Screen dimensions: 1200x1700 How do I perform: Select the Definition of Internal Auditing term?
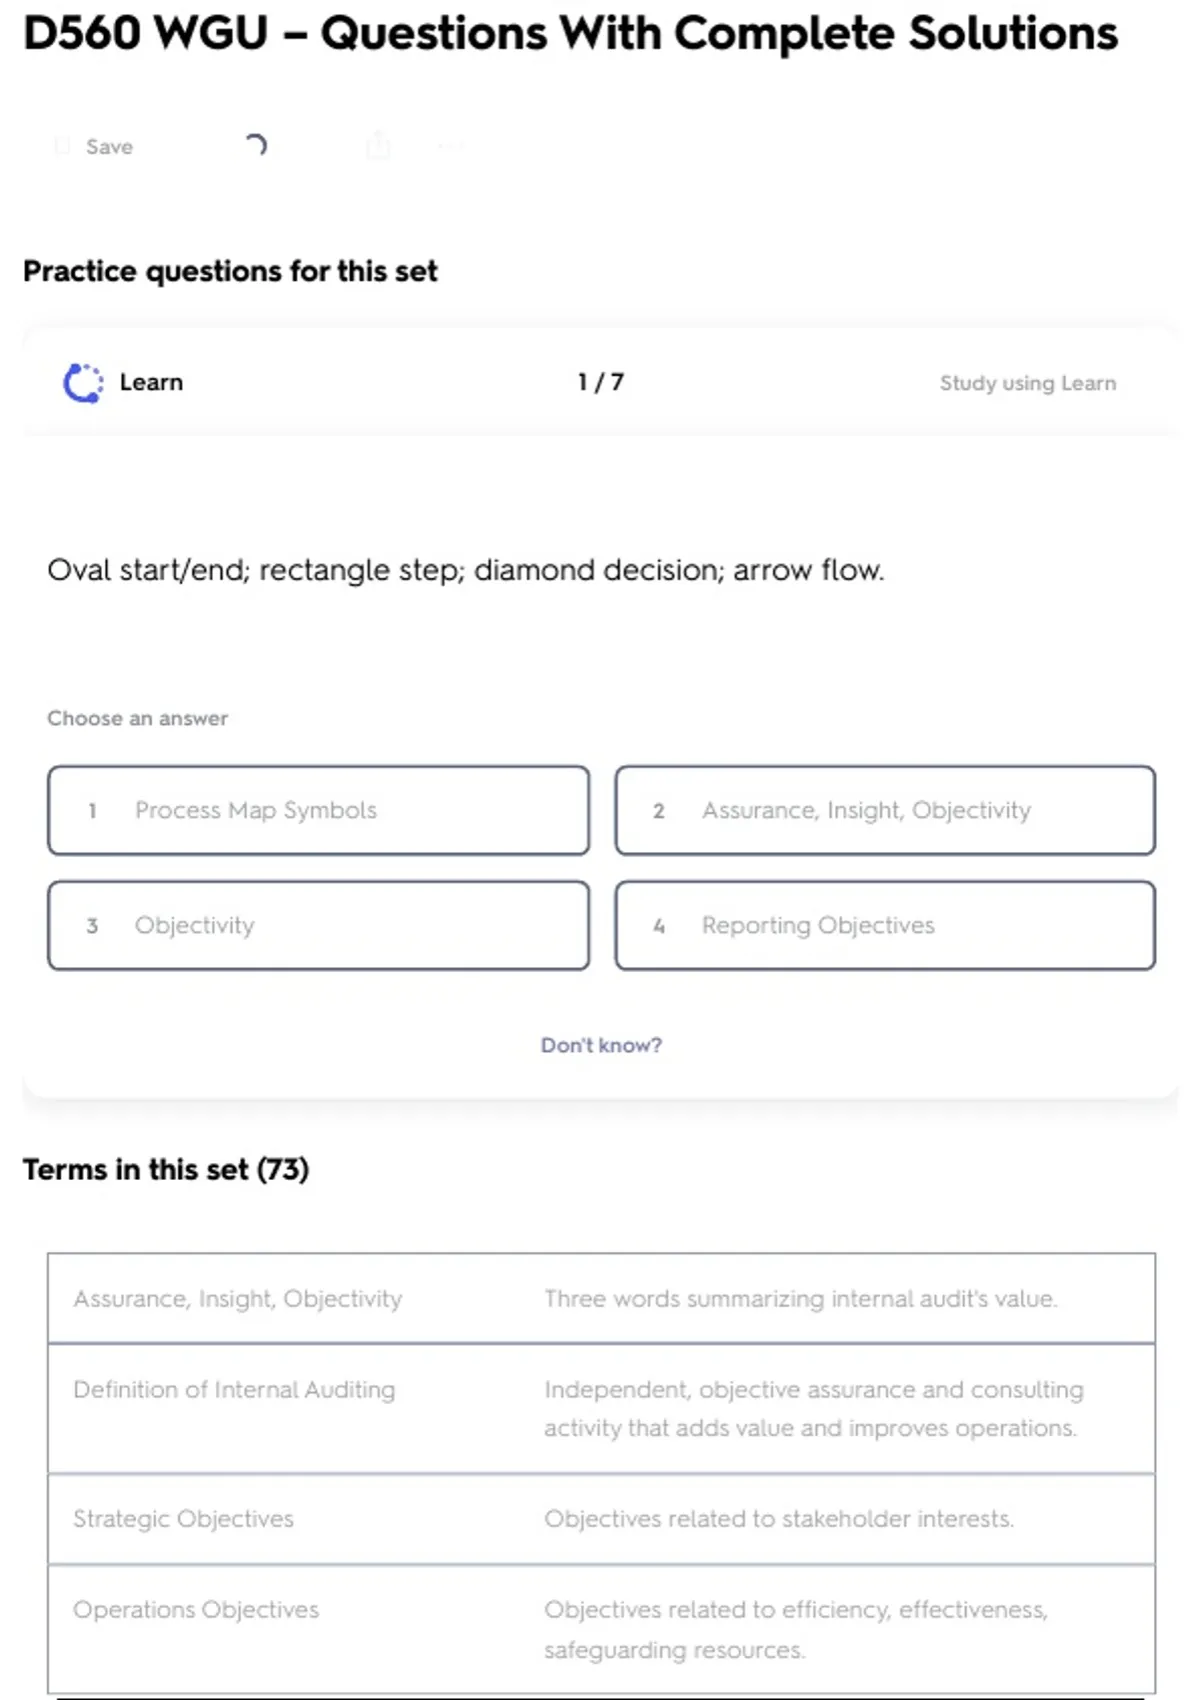pos(234,1390)
